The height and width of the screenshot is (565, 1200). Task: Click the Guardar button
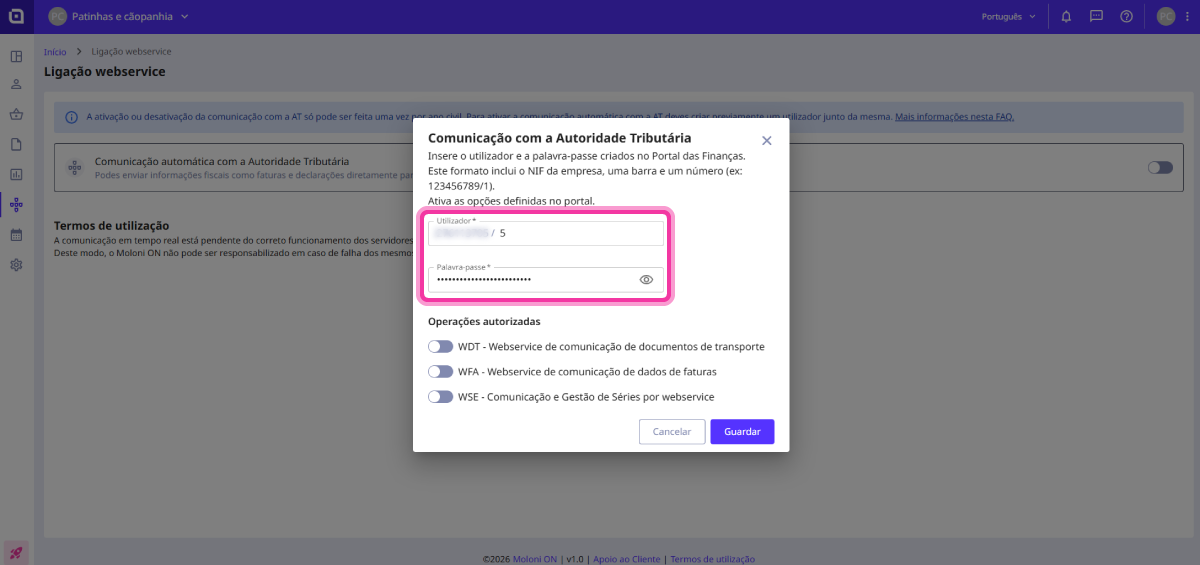pyautogui.click(x=742, y=432)
